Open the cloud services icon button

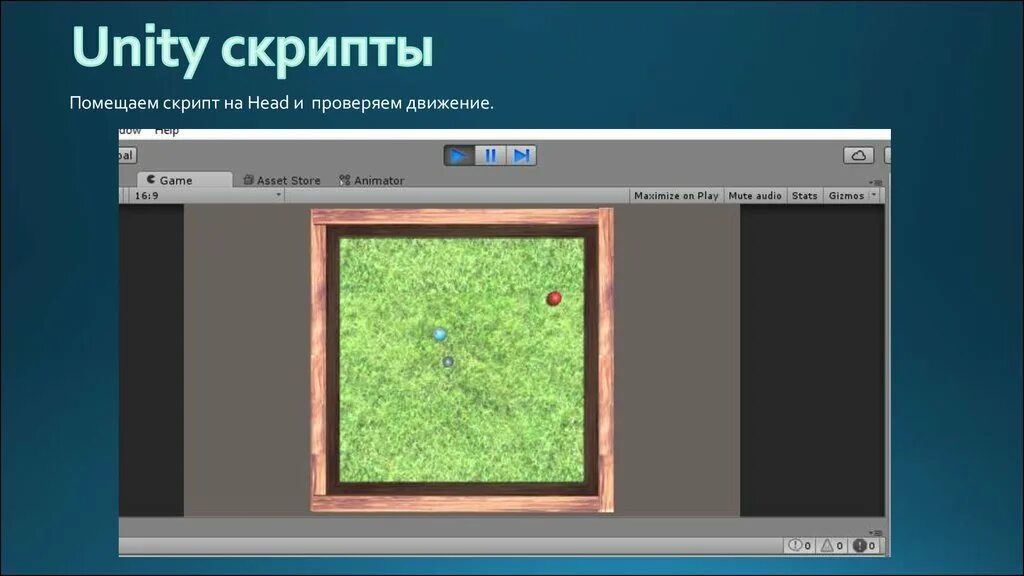859,155
